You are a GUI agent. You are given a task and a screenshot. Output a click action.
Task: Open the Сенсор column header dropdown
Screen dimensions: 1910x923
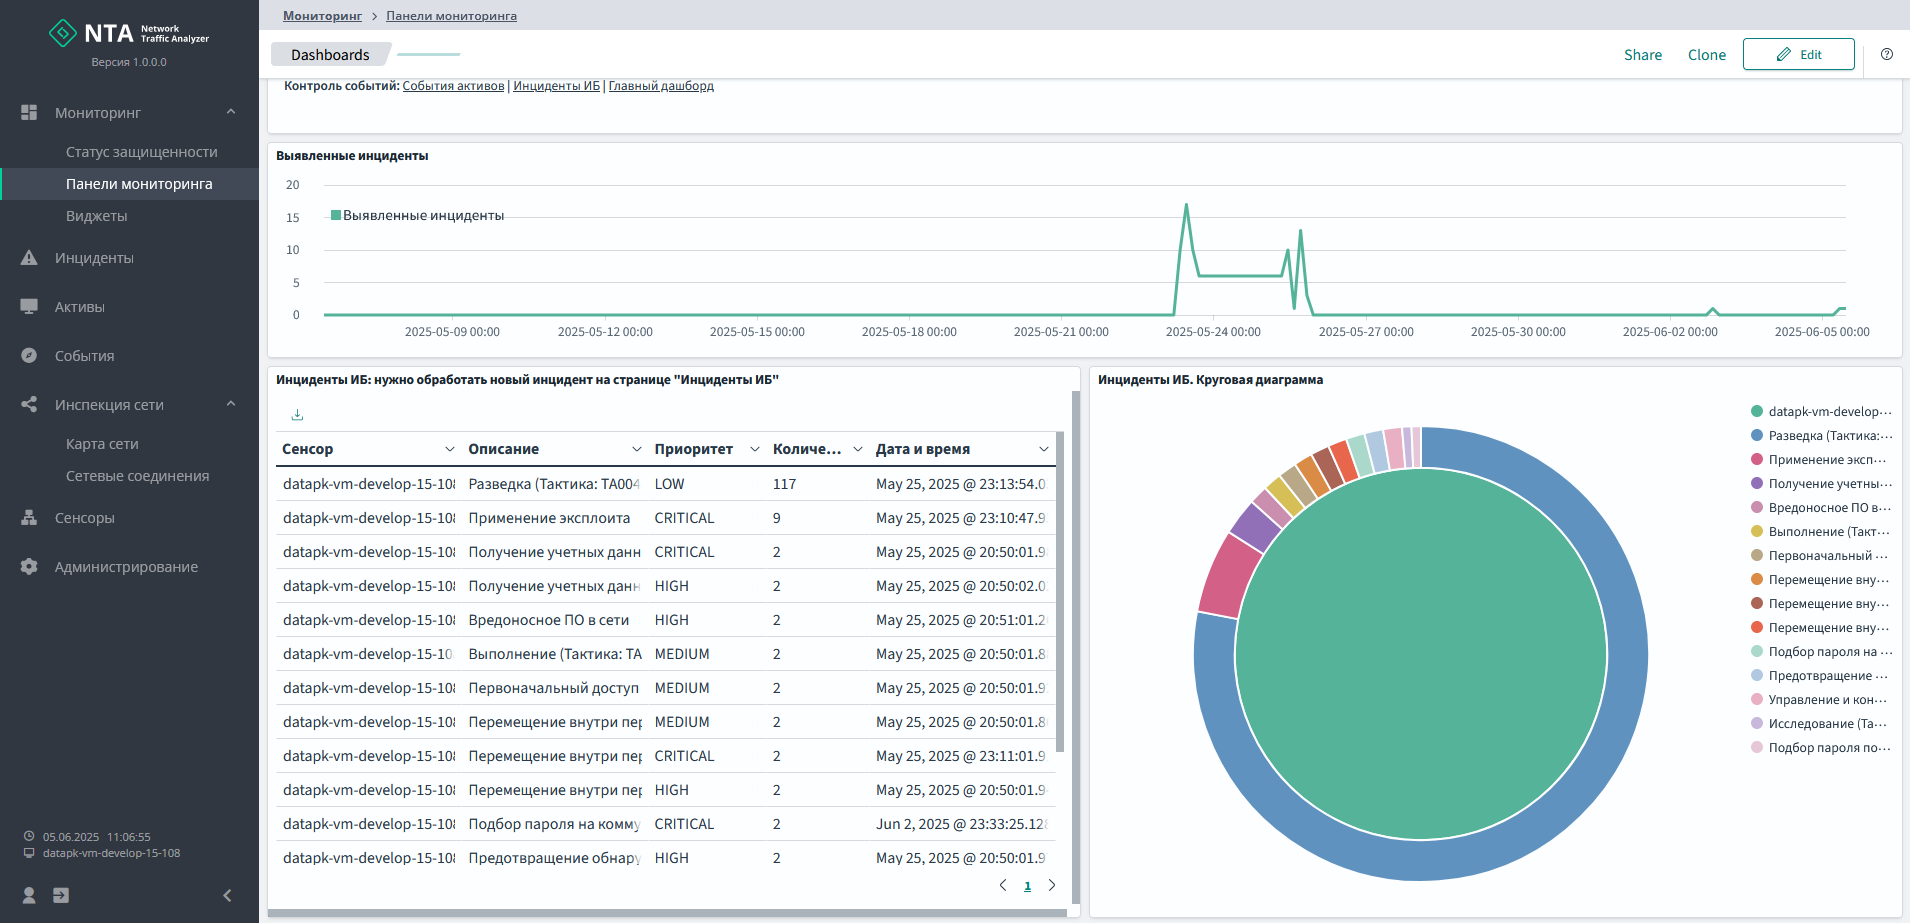click(449, 449)
